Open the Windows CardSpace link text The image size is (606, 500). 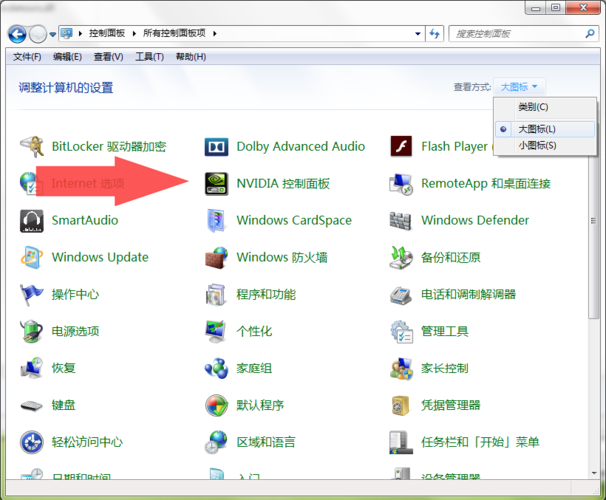coord(294,221)
